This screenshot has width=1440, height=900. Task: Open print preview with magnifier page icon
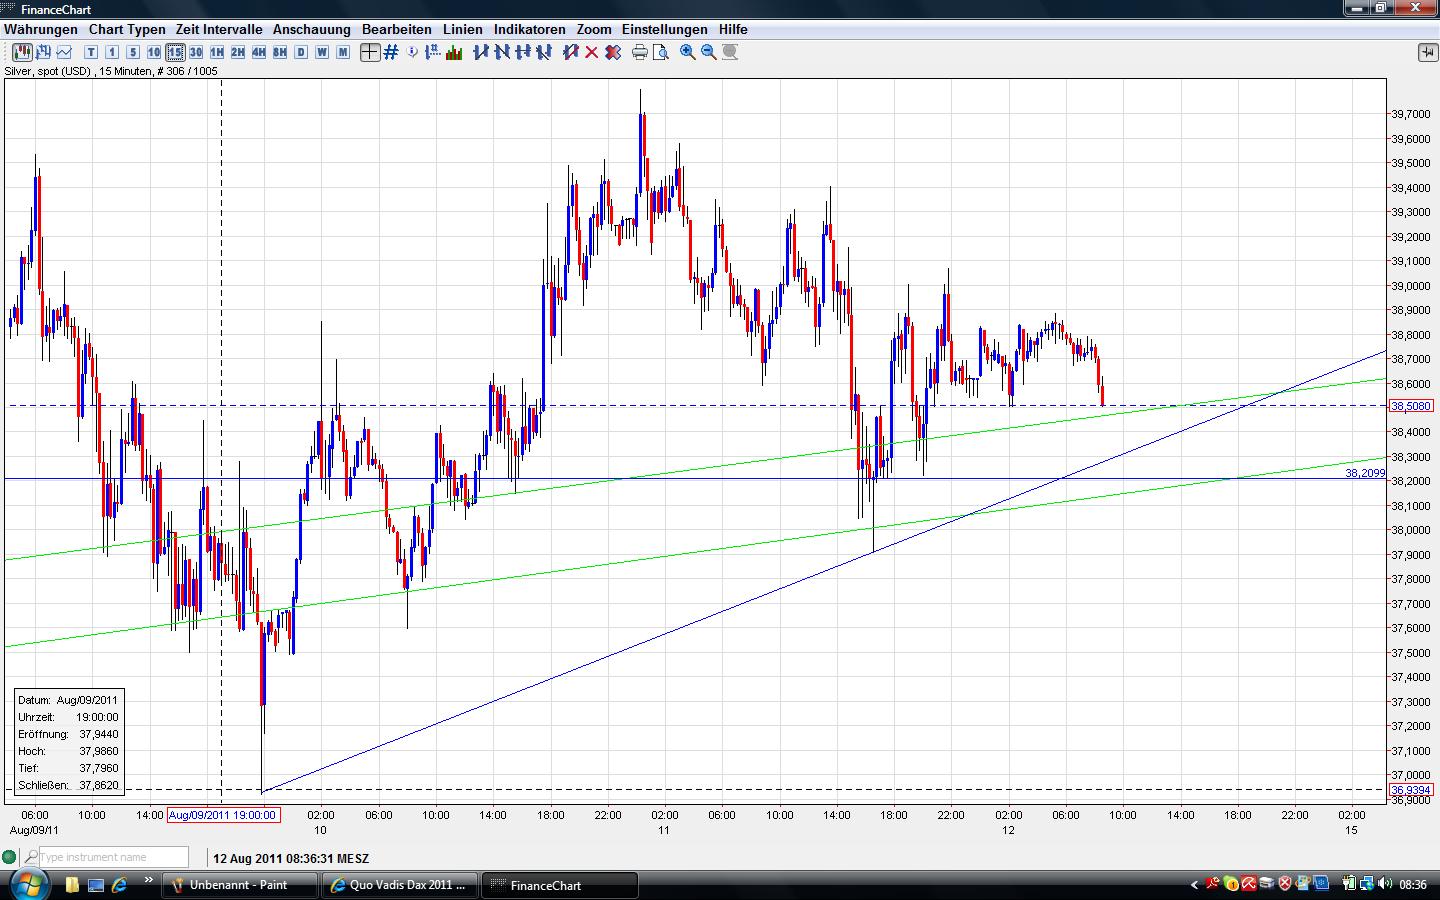pos(660,52)
